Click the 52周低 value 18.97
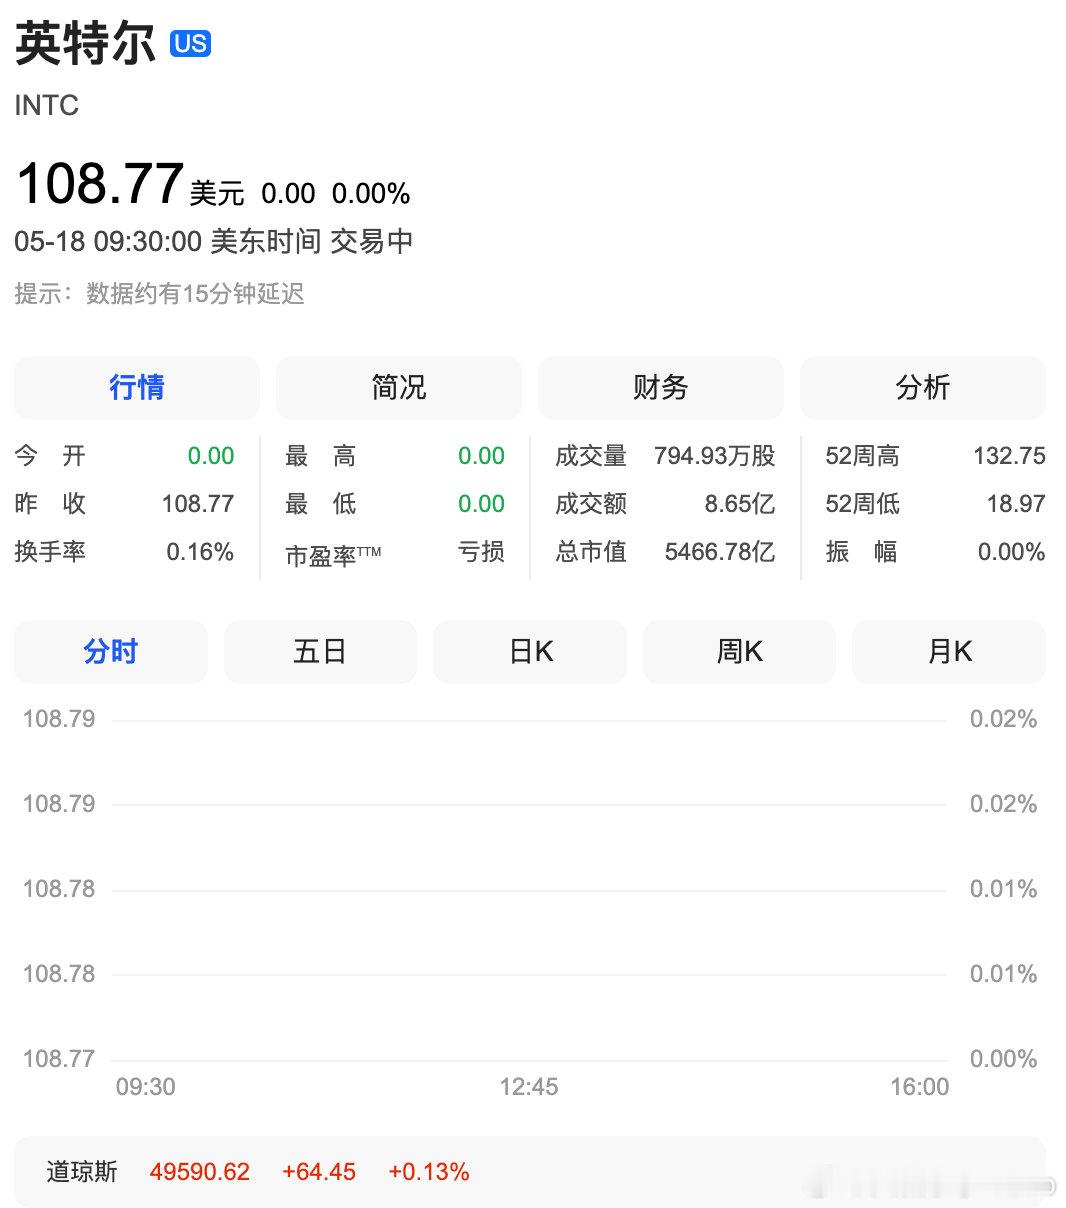The width and height of the screenshot is (1066, 1208). click(x=1016, y=503)
